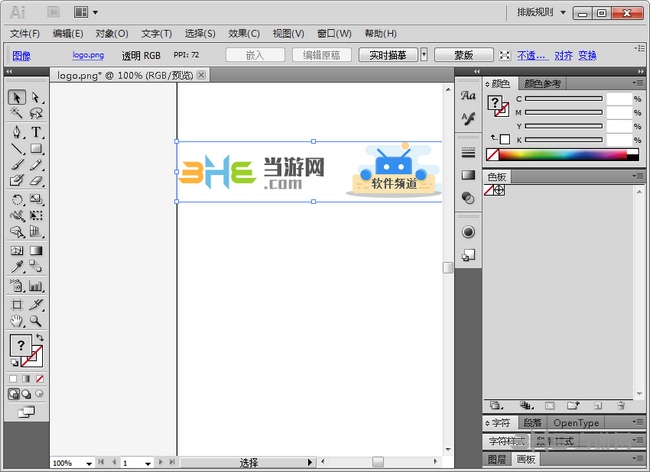Viewport: 650px width, 472px height.
Task: Click the K percentage input field
Action: (x=619, y=140)
